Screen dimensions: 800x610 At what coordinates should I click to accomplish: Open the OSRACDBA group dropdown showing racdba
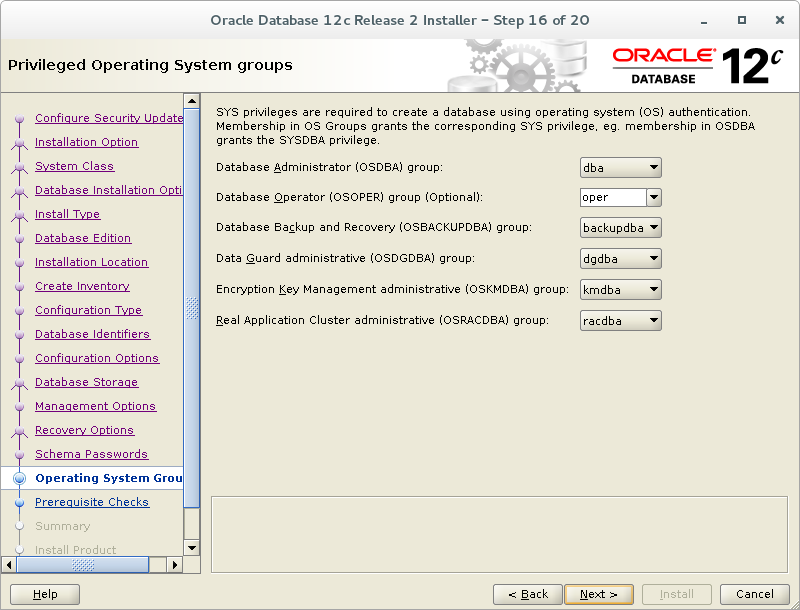(620, 321)
